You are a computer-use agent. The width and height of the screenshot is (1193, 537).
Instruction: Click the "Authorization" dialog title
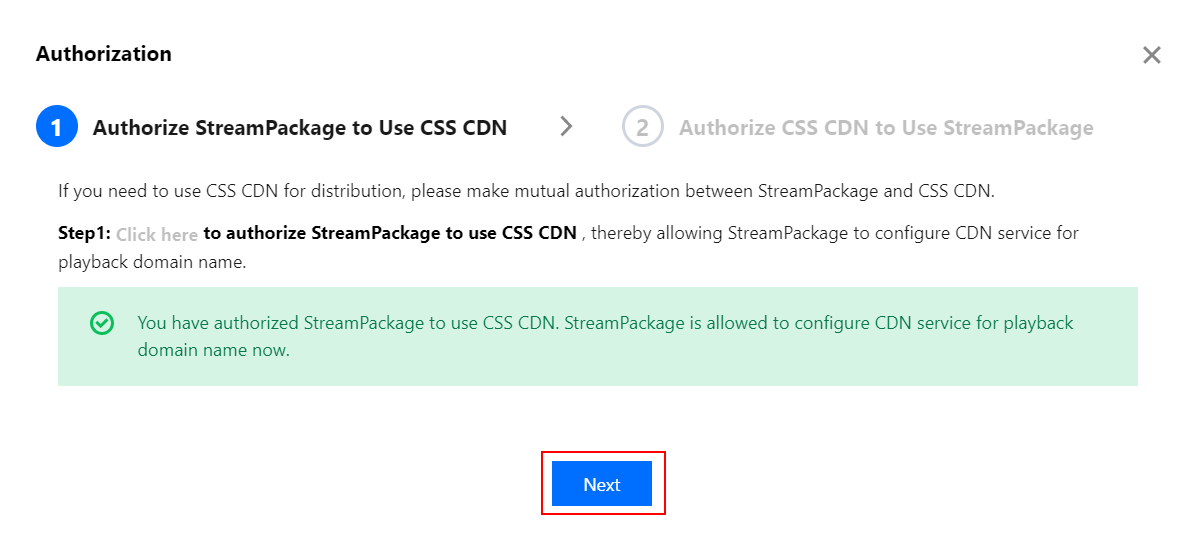pos(103,54)
